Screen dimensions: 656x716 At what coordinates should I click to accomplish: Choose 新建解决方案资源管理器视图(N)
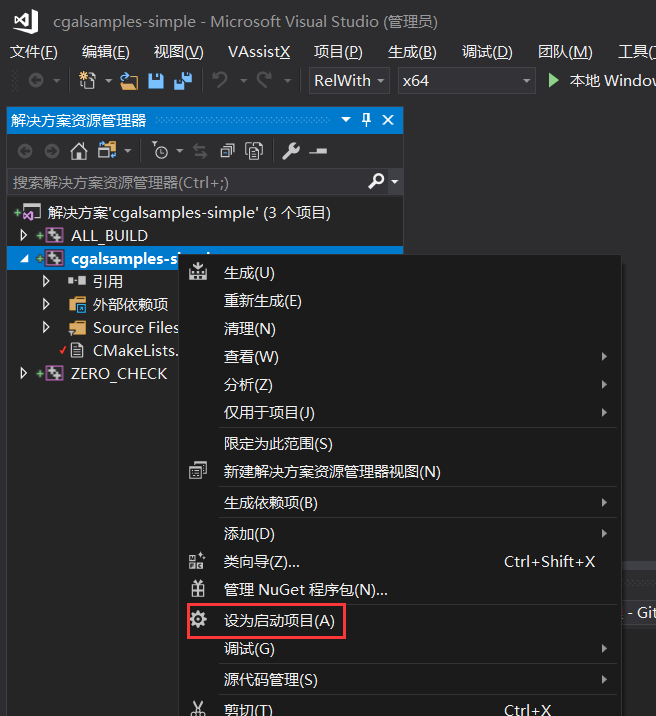399,472
